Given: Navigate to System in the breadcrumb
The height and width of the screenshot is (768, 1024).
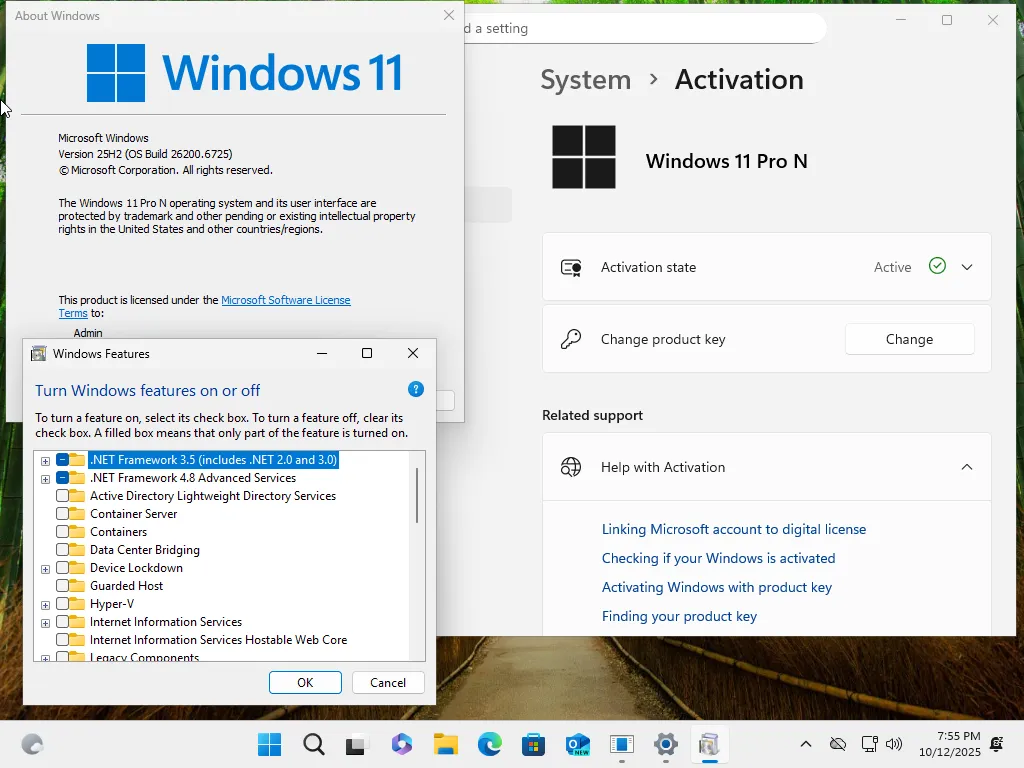Looking at the screenshot, I should tap(585, 80).
